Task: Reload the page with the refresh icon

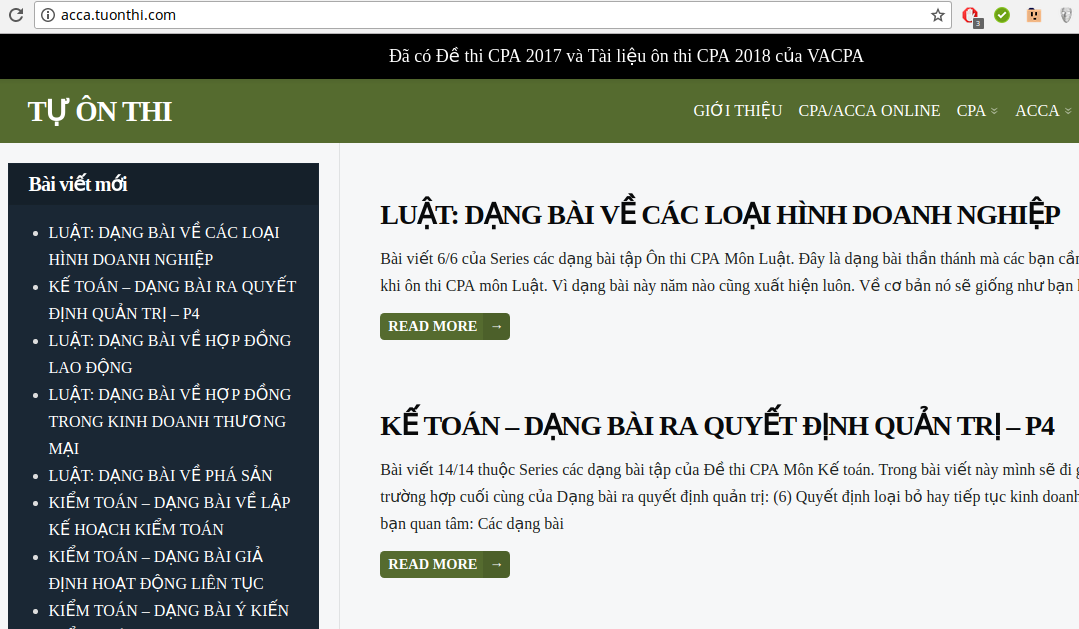Action: 16,14
